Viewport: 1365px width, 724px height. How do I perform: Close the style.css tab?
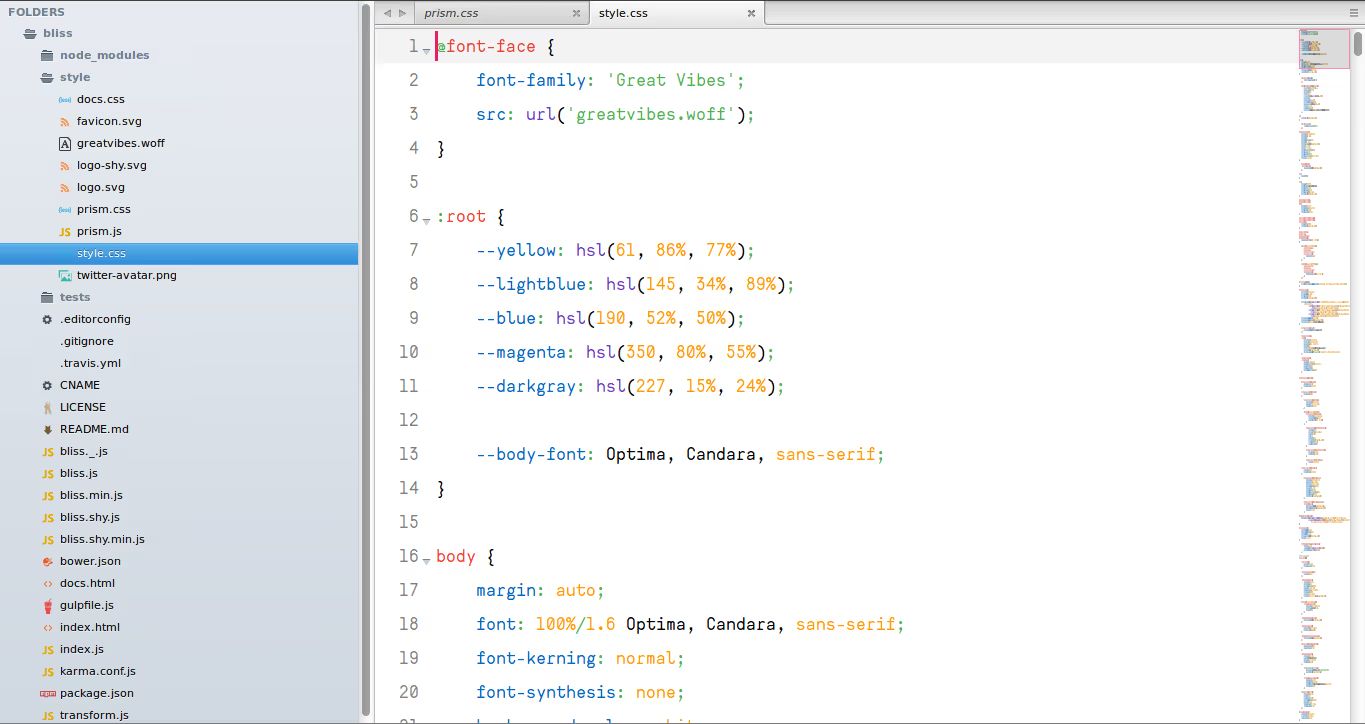tap(751, 13)
